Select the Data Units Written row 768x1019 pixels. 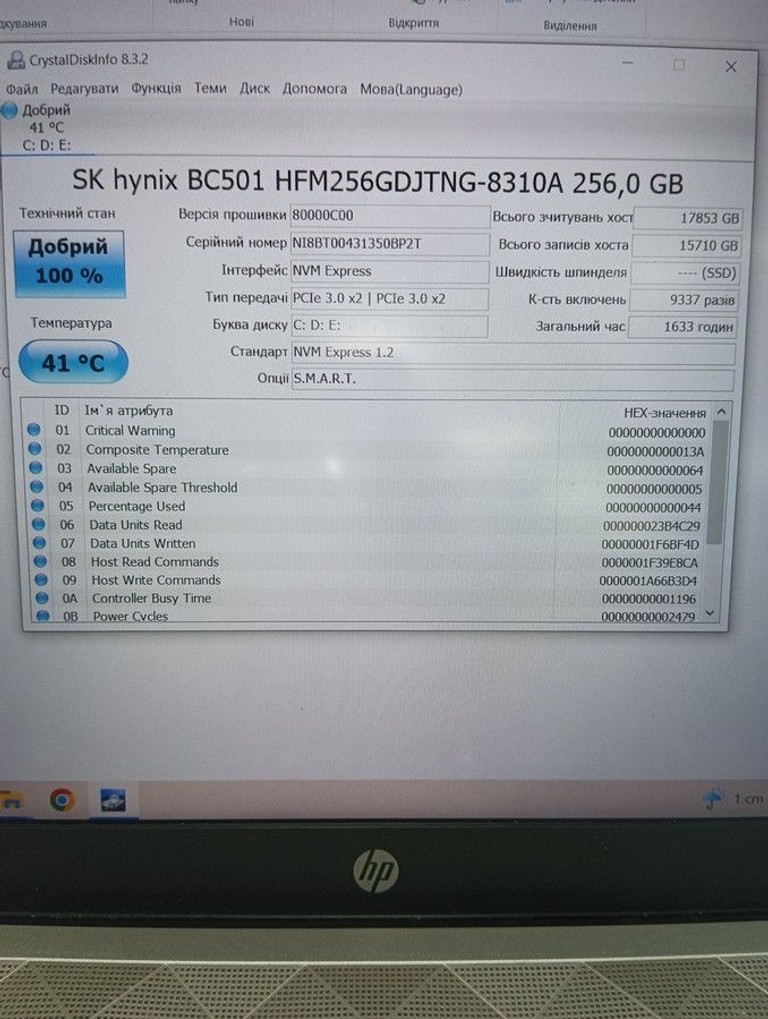point(367,543)
